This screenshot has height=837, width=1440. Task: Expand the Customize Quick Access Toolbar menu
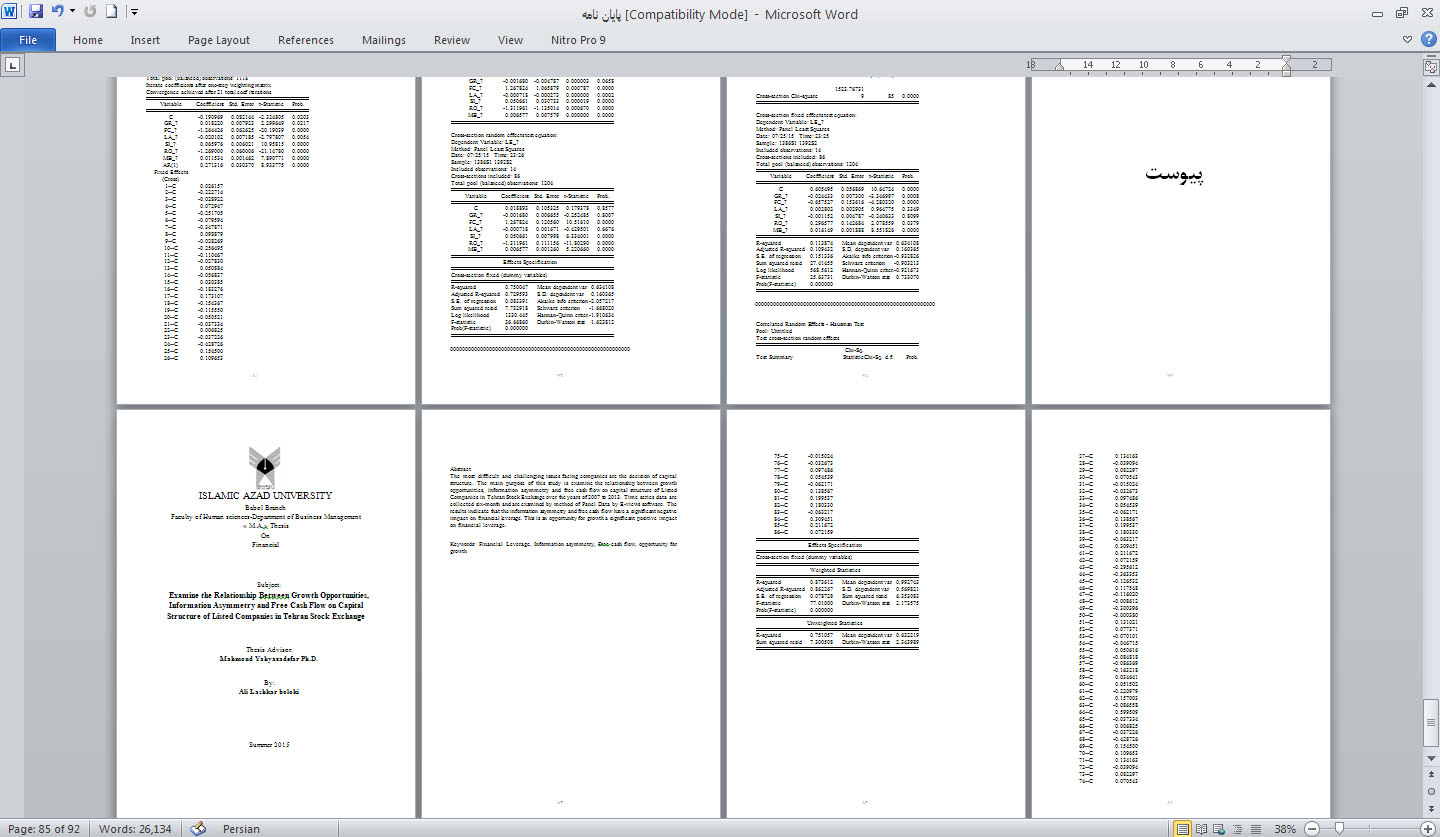click(x=134, y=13)
